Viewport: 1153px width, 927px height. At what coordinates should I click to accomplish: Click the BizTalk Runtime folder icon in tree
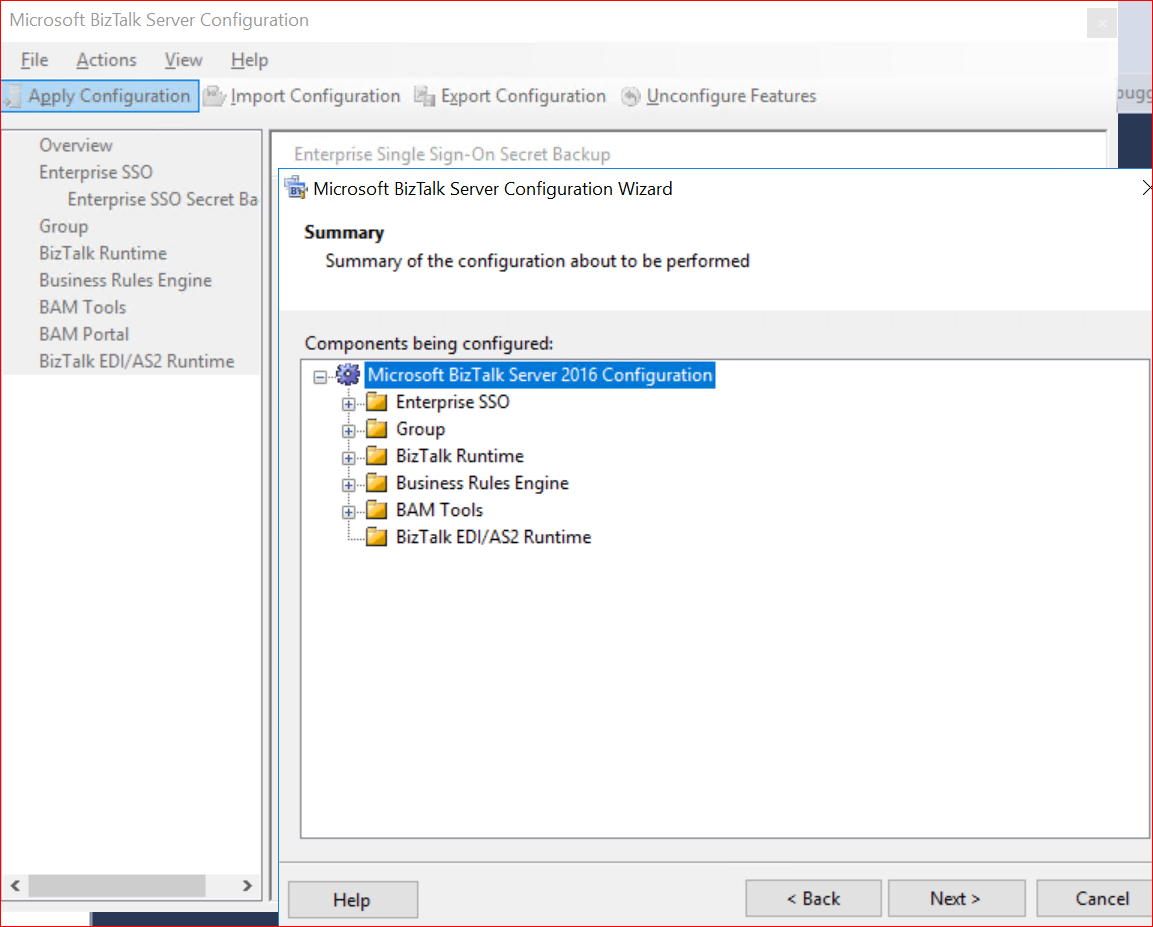coord(376,456)
